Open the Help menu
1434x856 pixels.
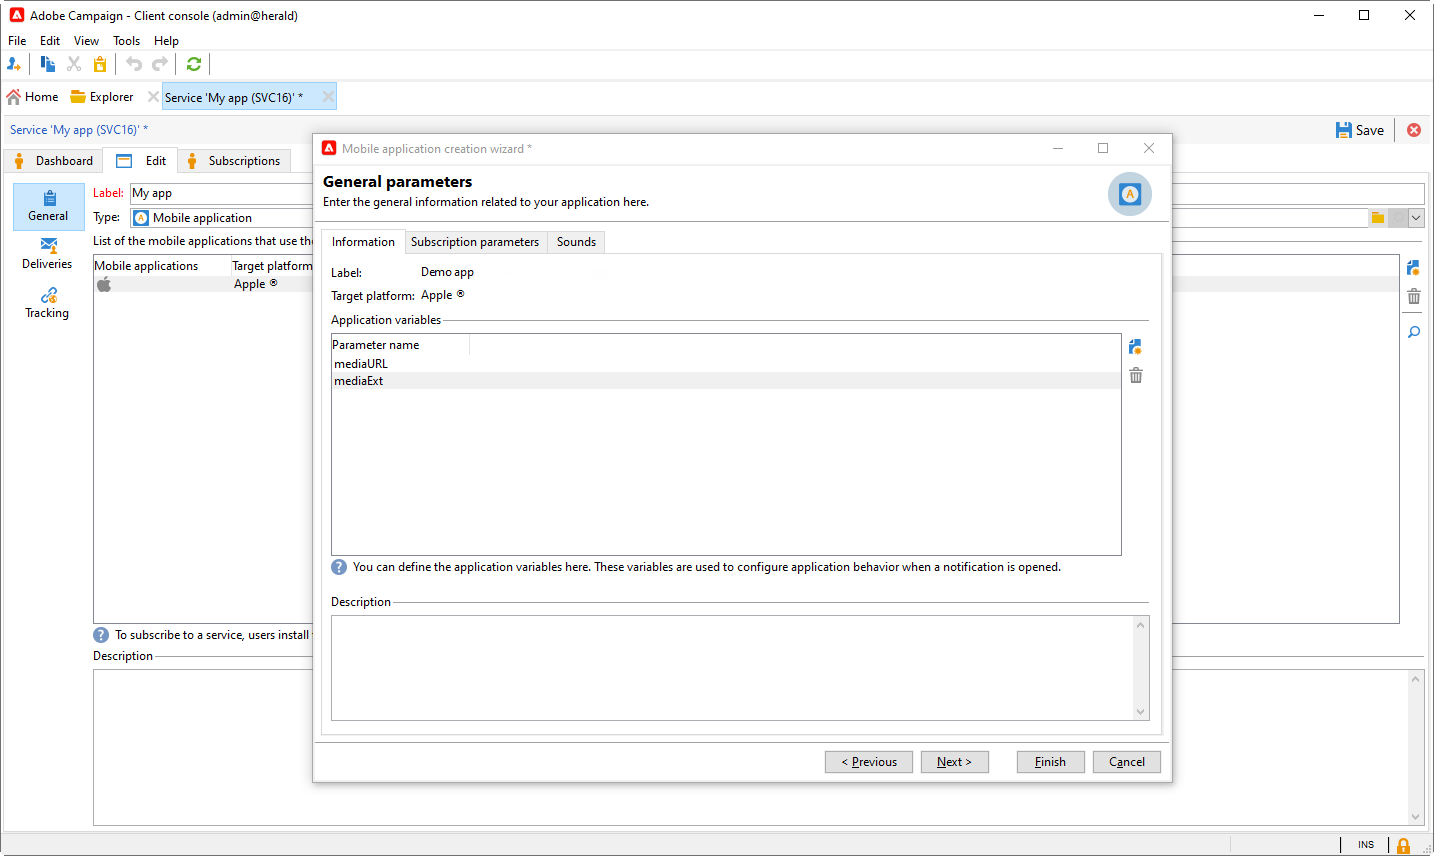click(x=166, y=41)
